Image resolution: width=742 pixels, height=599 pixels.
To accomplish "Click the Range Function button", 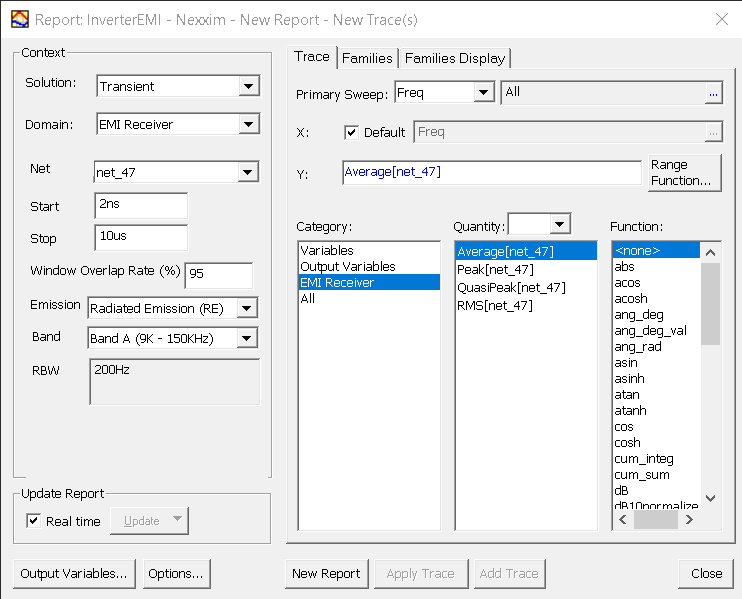I will click(x=682, y=173).
